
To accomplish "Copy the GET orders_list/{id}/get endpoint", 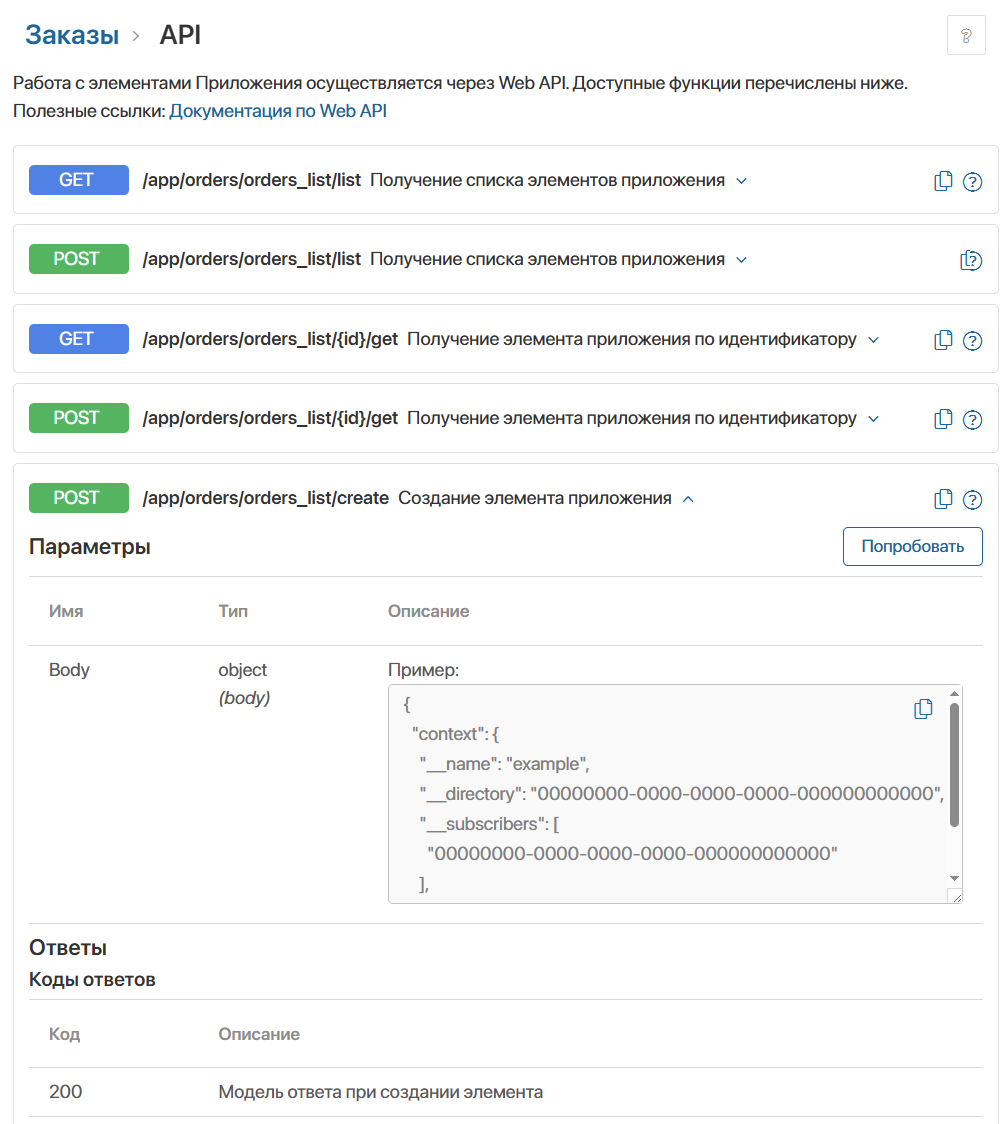I will pos(943,340).
